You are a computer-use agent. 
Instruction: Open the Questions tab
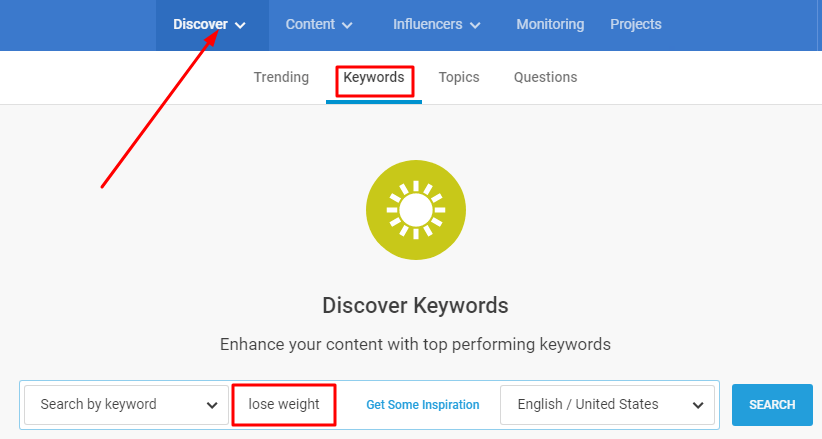(545, 77)
